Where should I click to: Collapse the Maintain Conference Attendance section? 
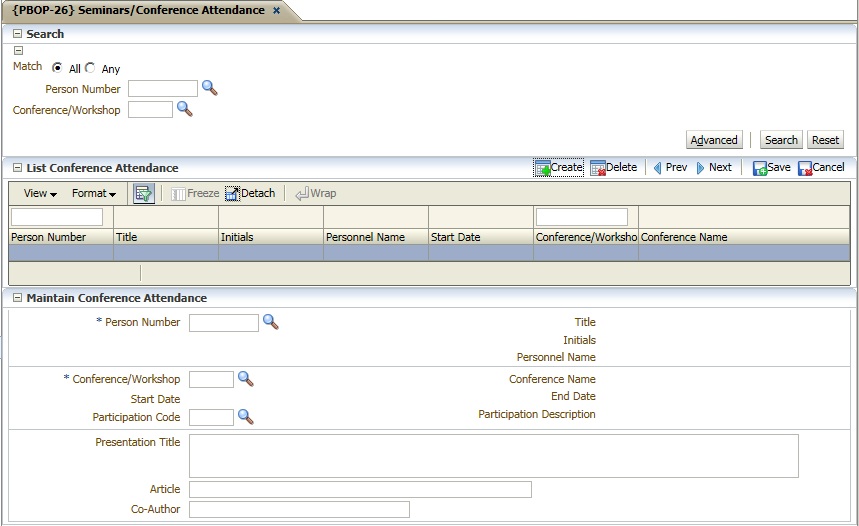point(17,298)
